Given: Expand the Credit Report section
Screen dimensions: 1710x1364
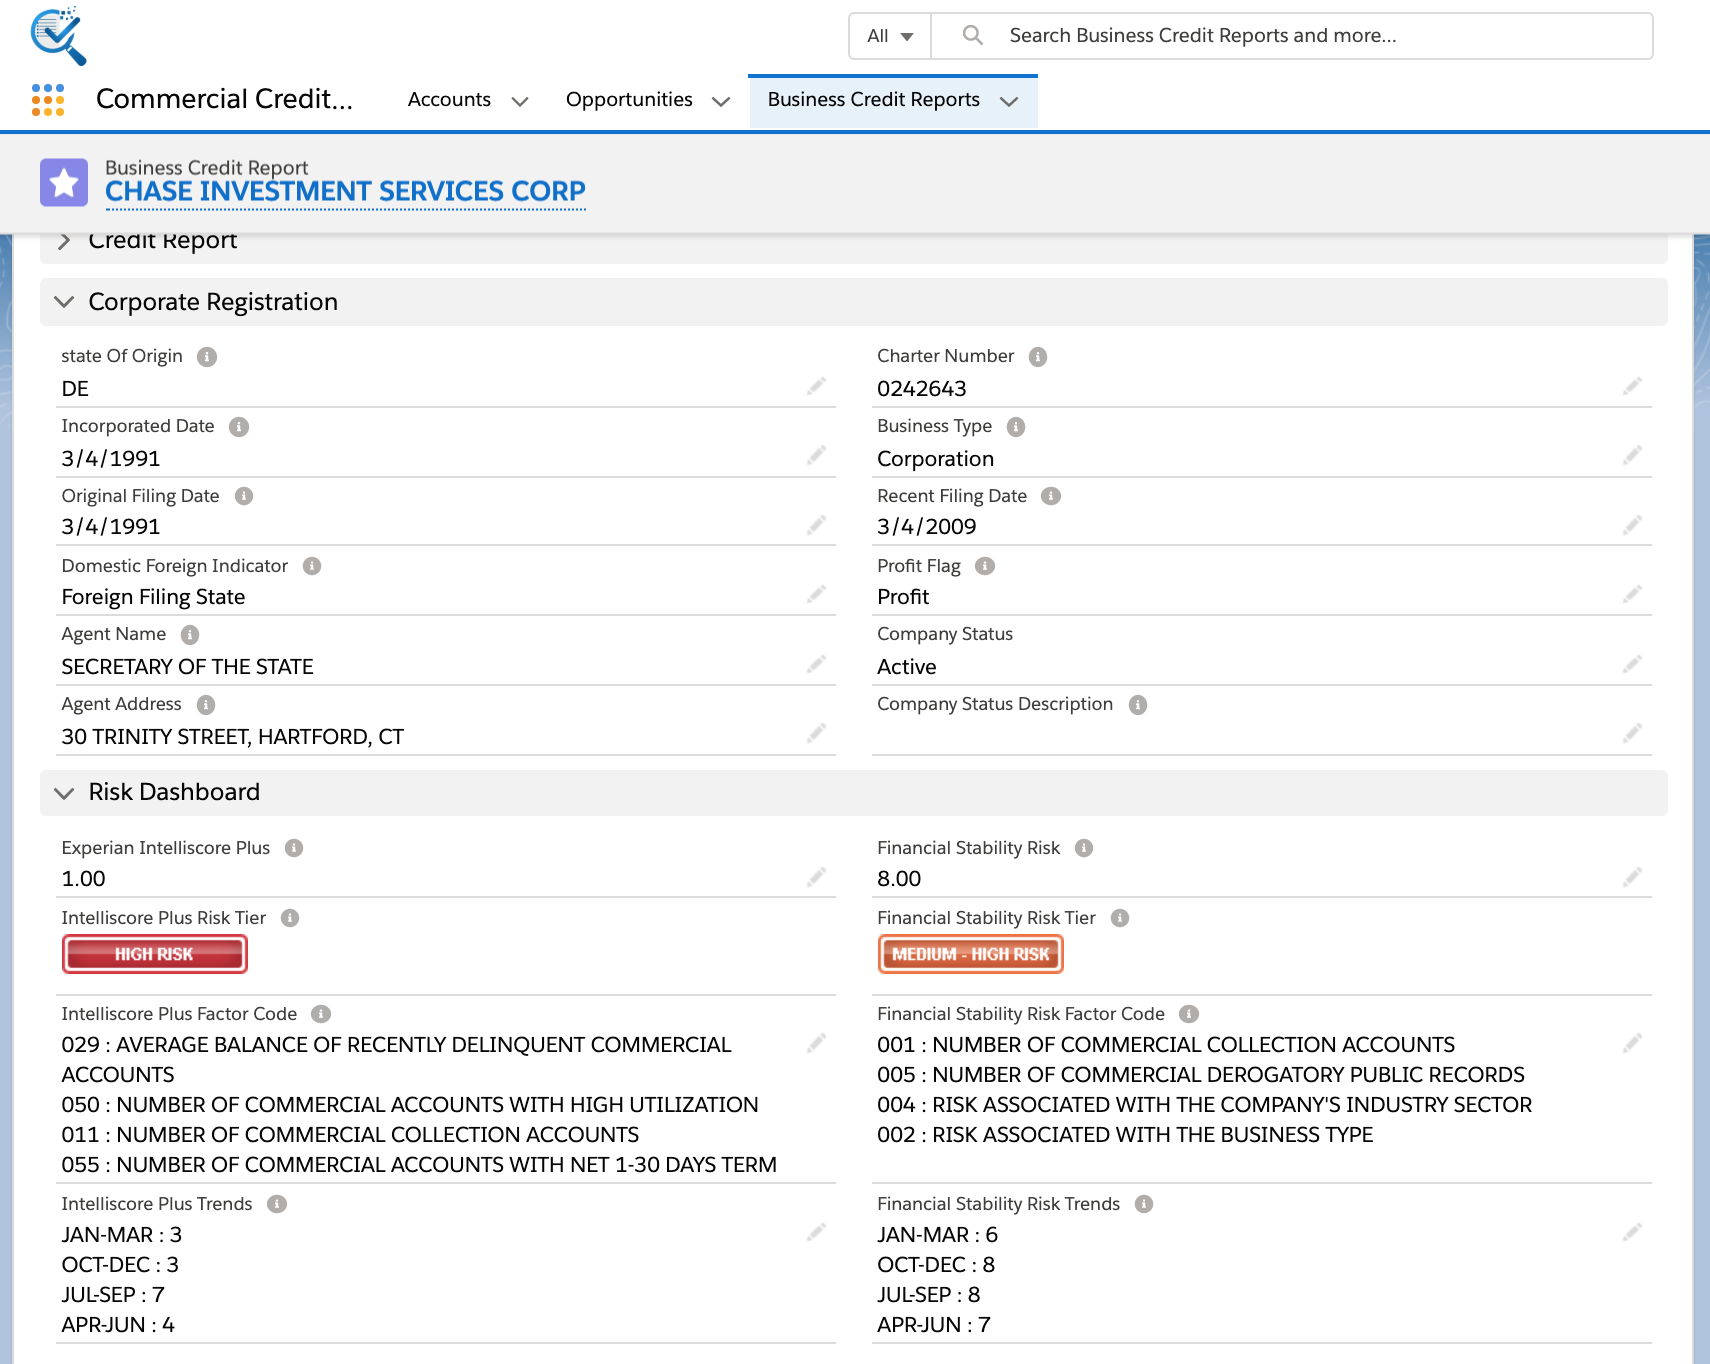Looking at the screenshot, I should (65, 241).
